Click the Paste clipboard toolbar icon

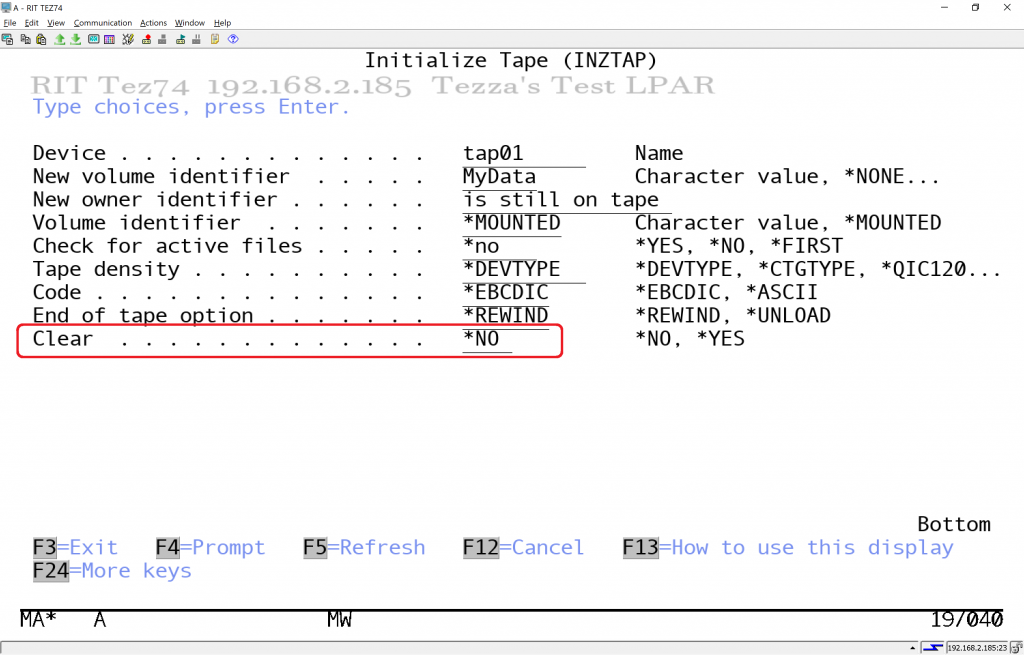point(41,40)
